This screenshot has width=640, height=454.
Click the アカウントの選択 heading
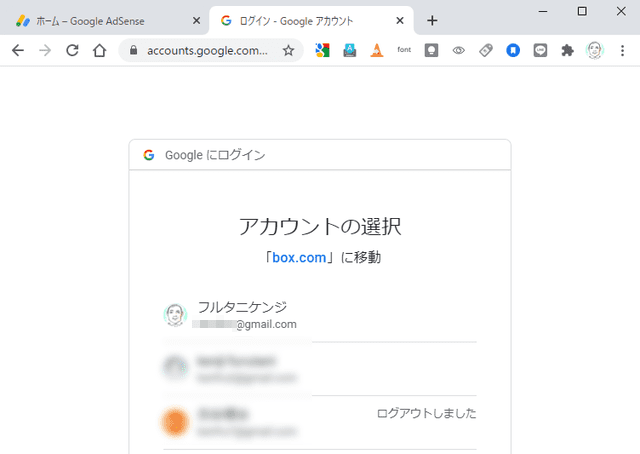coord(320,227)
